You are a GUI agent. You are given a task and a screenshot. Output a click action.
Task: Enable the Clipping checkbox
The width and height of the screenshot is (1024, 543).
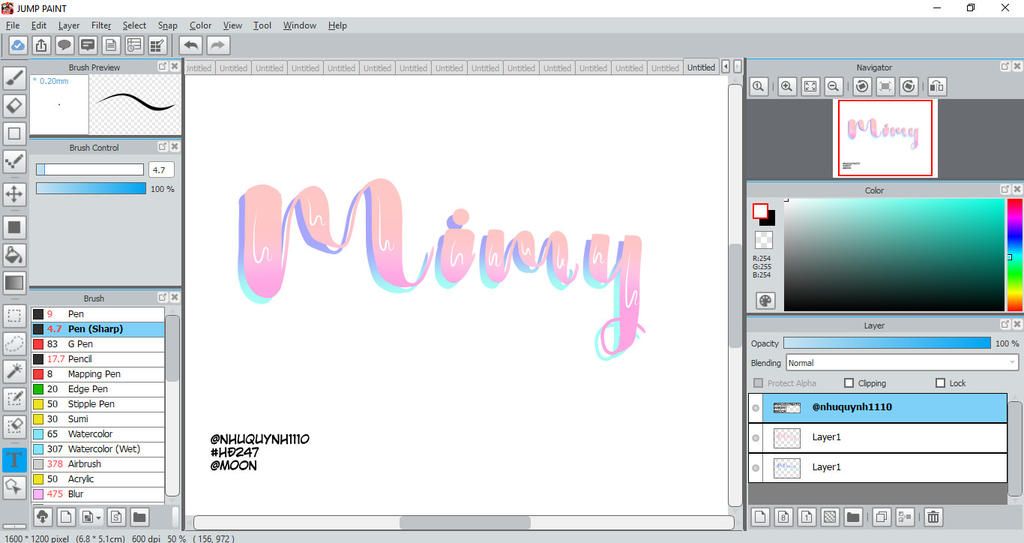click(x=849, y=383)
